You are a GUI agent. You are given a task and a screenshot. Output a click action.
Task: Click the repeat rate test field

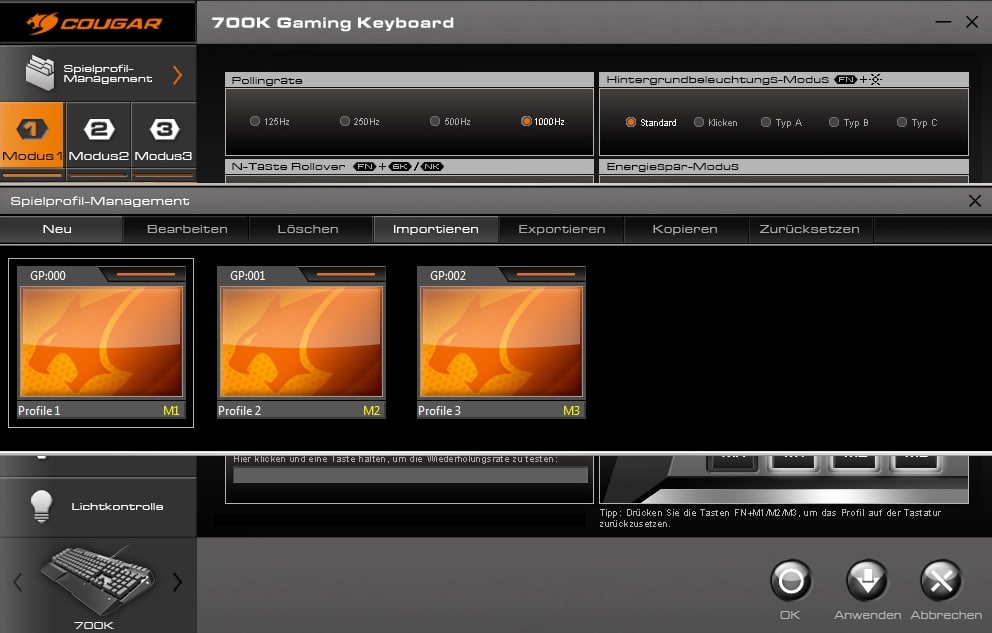pyautogui.click(x=410, y=475)
